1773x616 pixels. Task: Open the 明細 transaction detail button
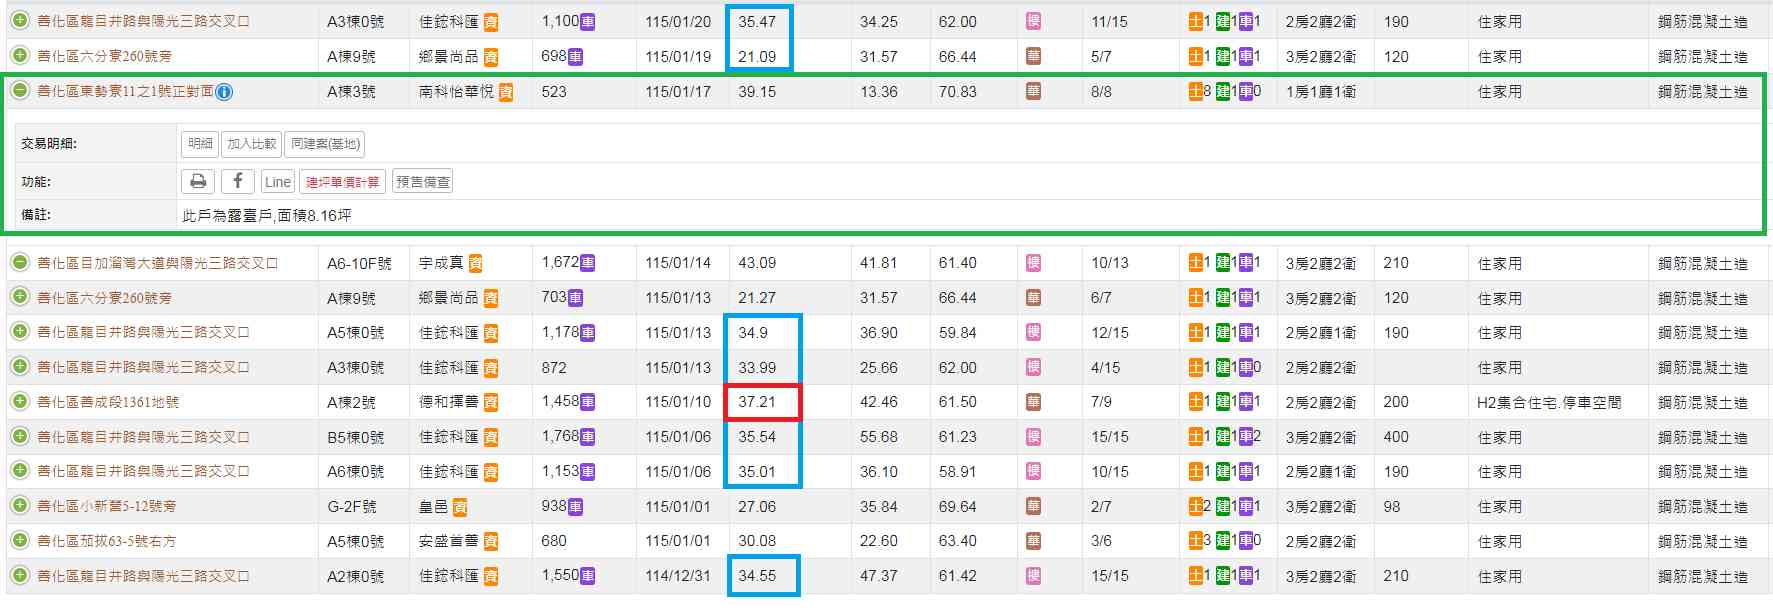(x=200, y=144)
